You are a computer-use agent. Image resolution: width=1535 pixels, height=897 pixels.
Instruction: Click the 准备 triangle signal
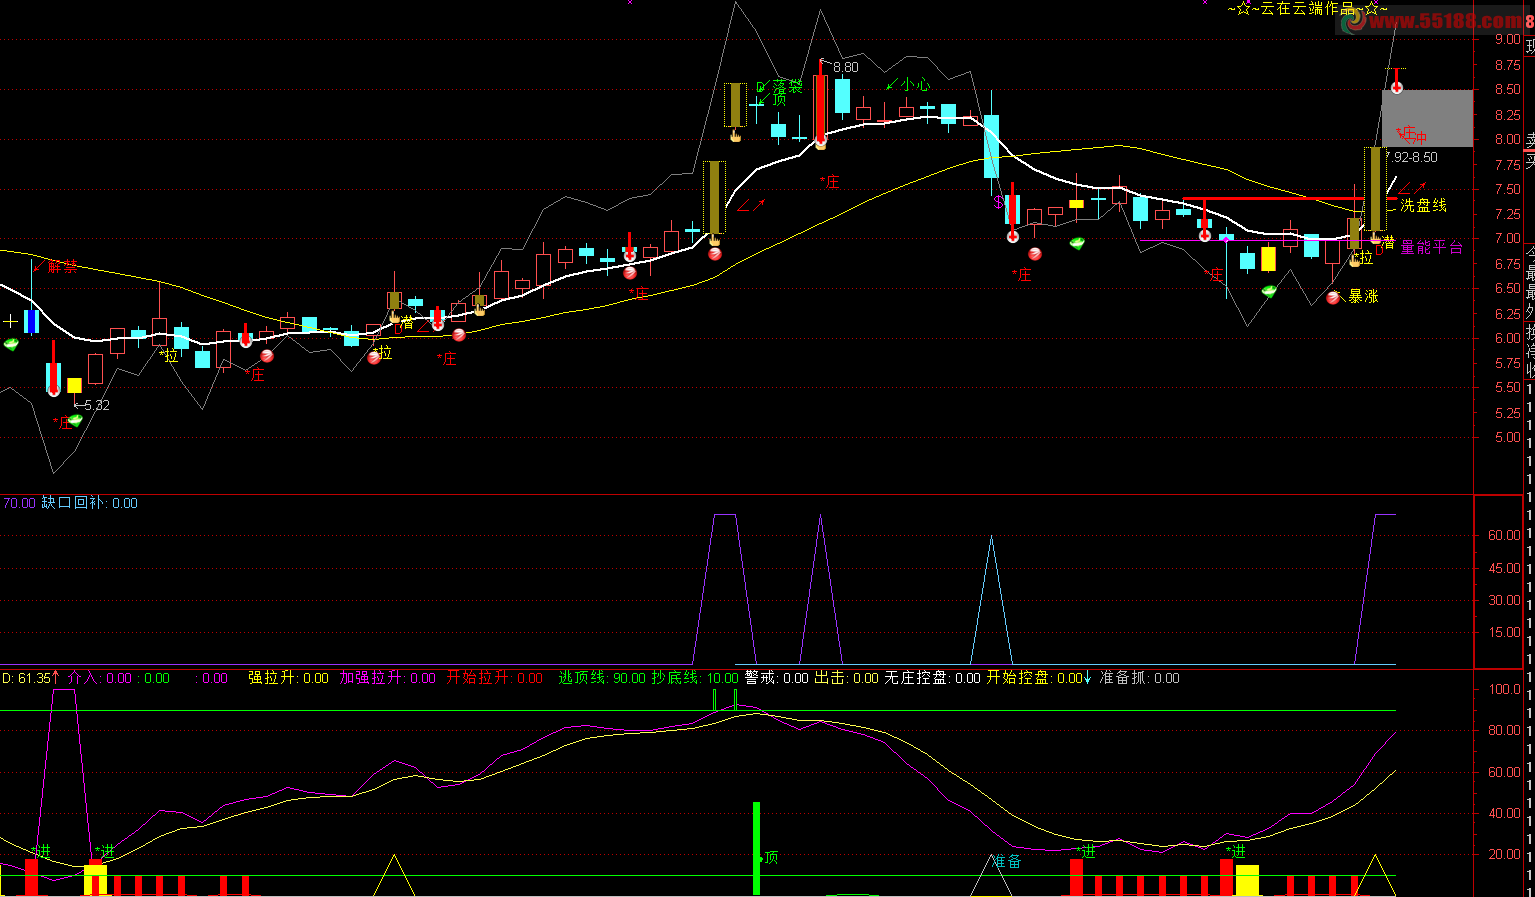(x=992, y=875)
